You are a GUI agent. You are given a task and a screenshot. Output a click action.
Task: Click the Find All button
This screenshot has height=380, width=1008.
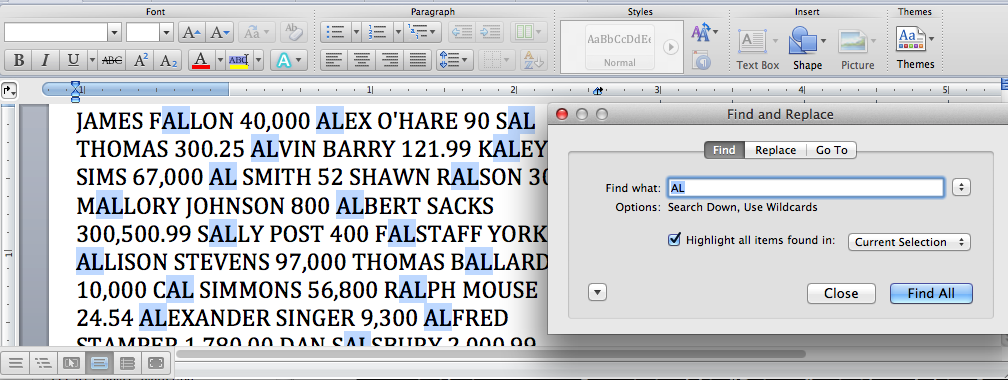pos(931,293)
